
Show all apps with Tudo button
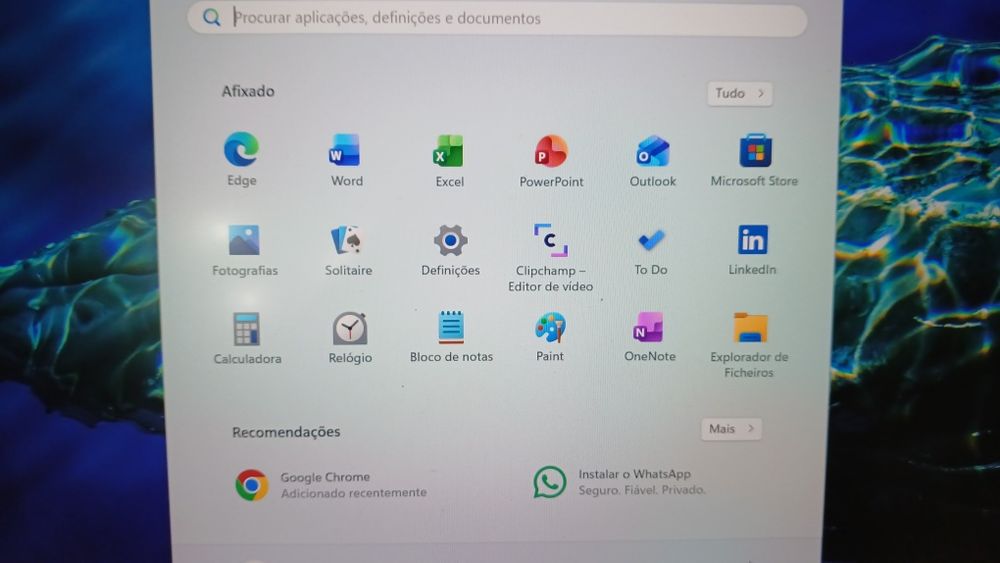point(740,94)
